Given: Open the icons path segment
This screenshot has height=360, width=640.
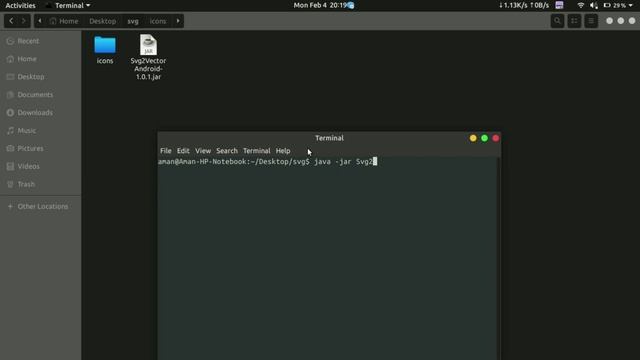Looking at the screenshot, I should (158, 21).
